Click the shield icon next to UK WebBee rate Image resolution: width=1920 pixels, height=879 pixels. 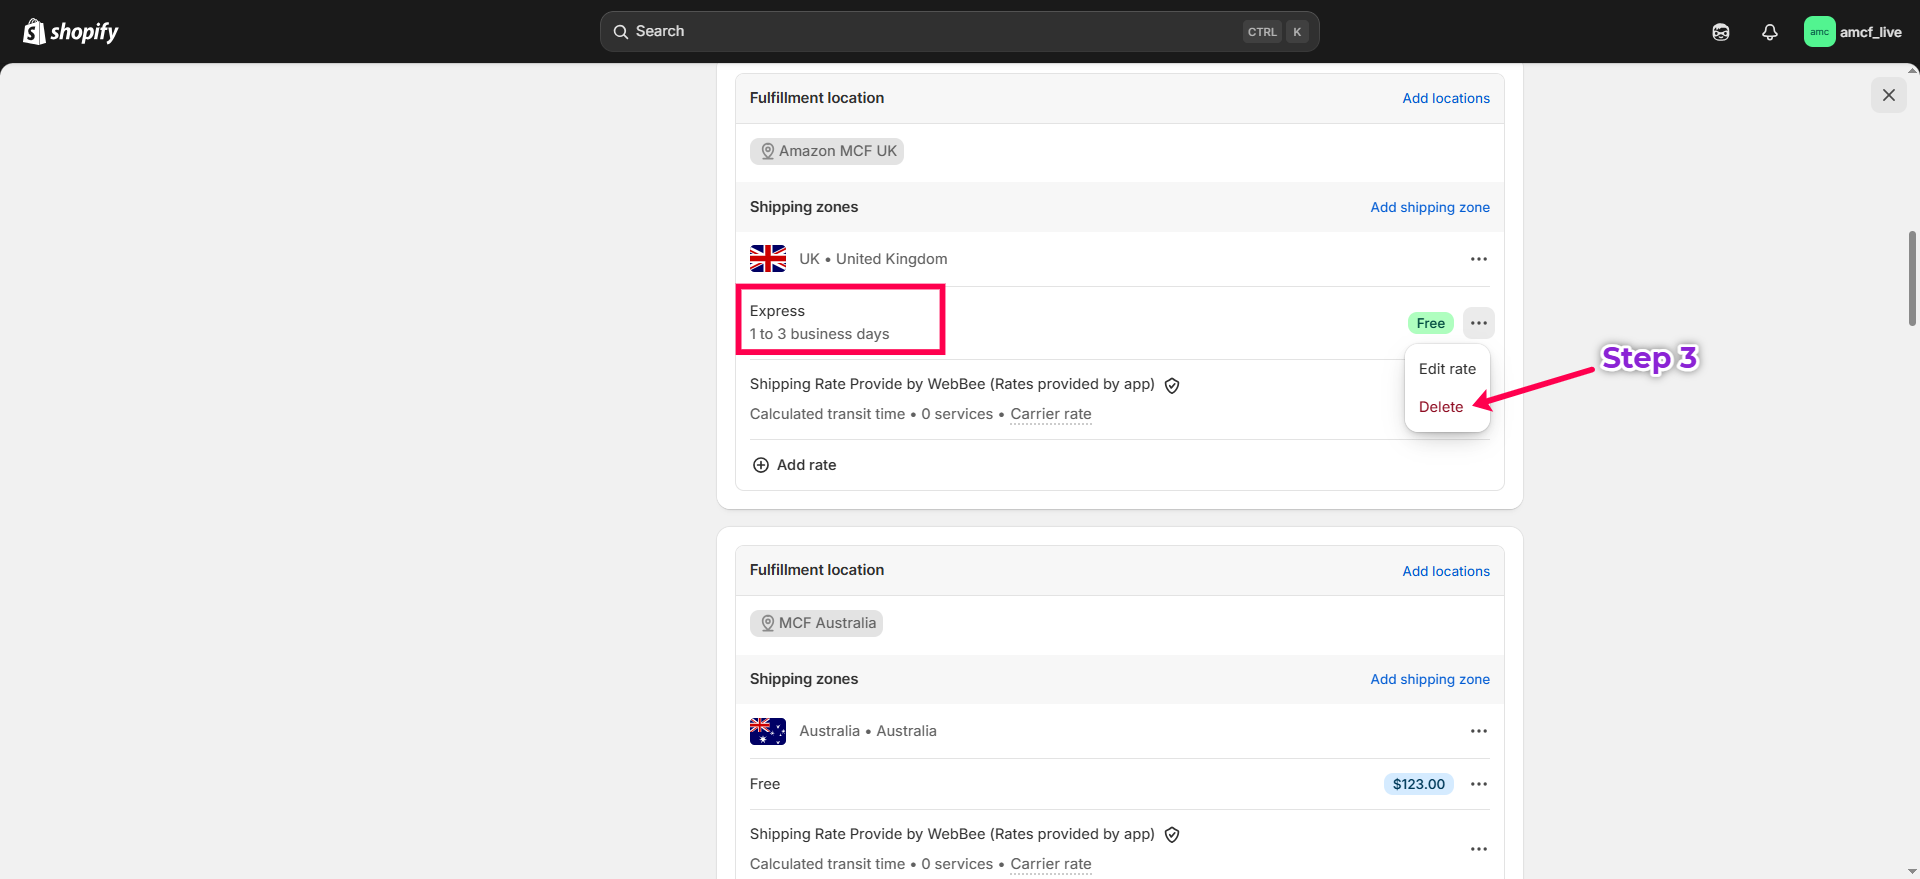pyautogui.click(x=1172, y=385)
